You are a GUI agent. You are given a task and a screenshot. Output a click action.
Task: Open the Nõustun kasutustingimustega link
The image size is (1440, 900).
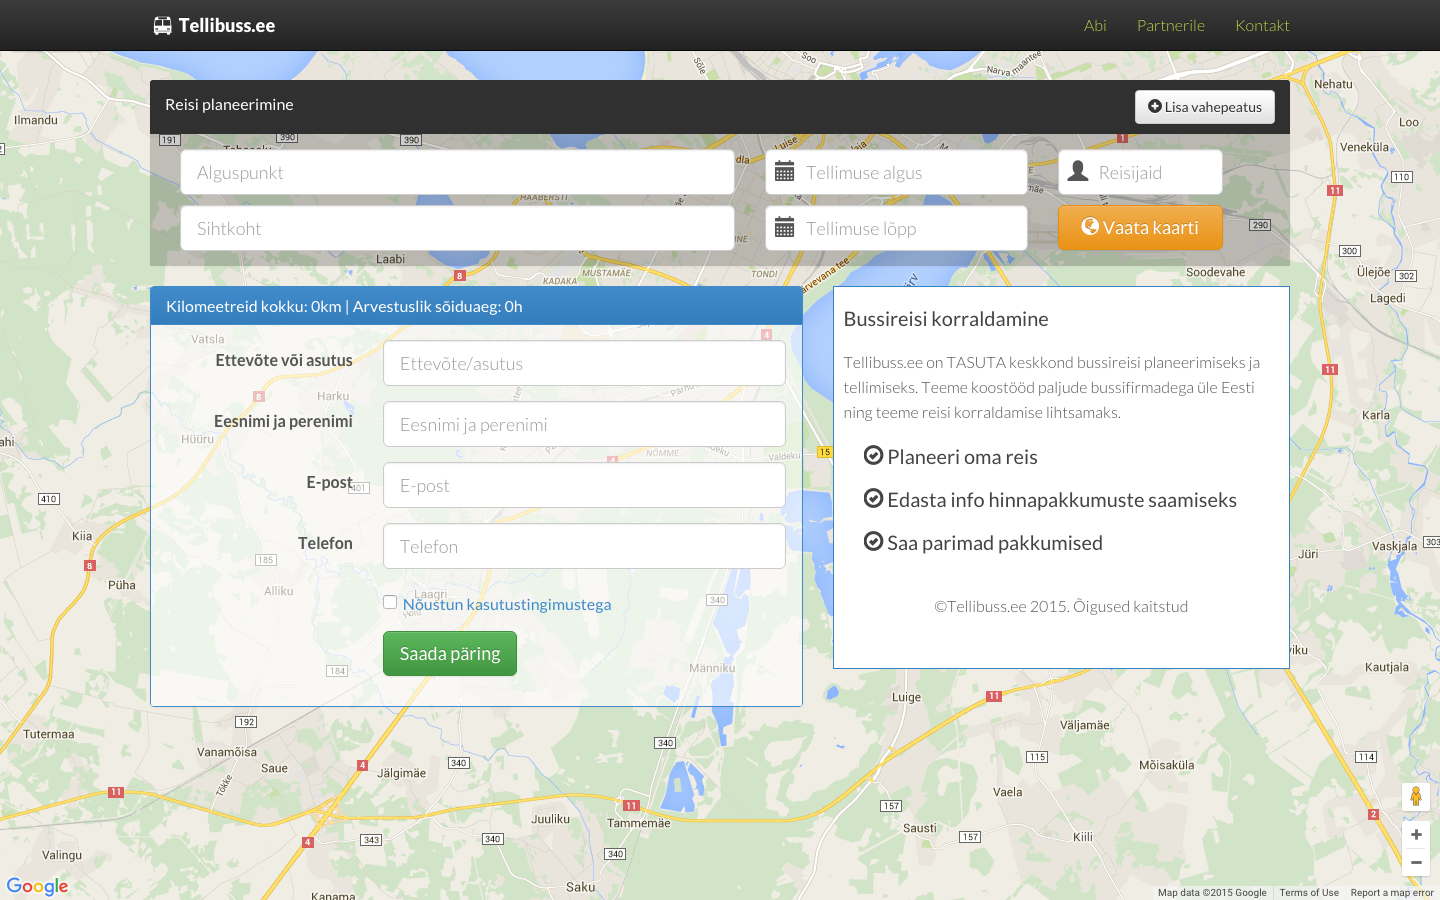coord(507,604)
